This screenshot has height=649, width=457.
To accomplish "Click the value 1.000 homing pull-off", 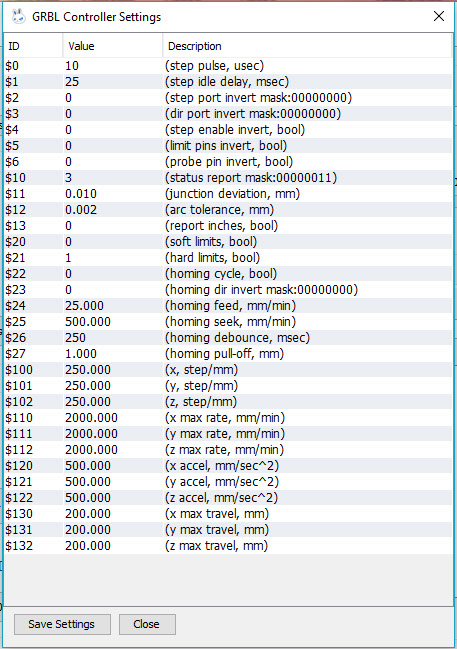I will click(x=81, y=354).
